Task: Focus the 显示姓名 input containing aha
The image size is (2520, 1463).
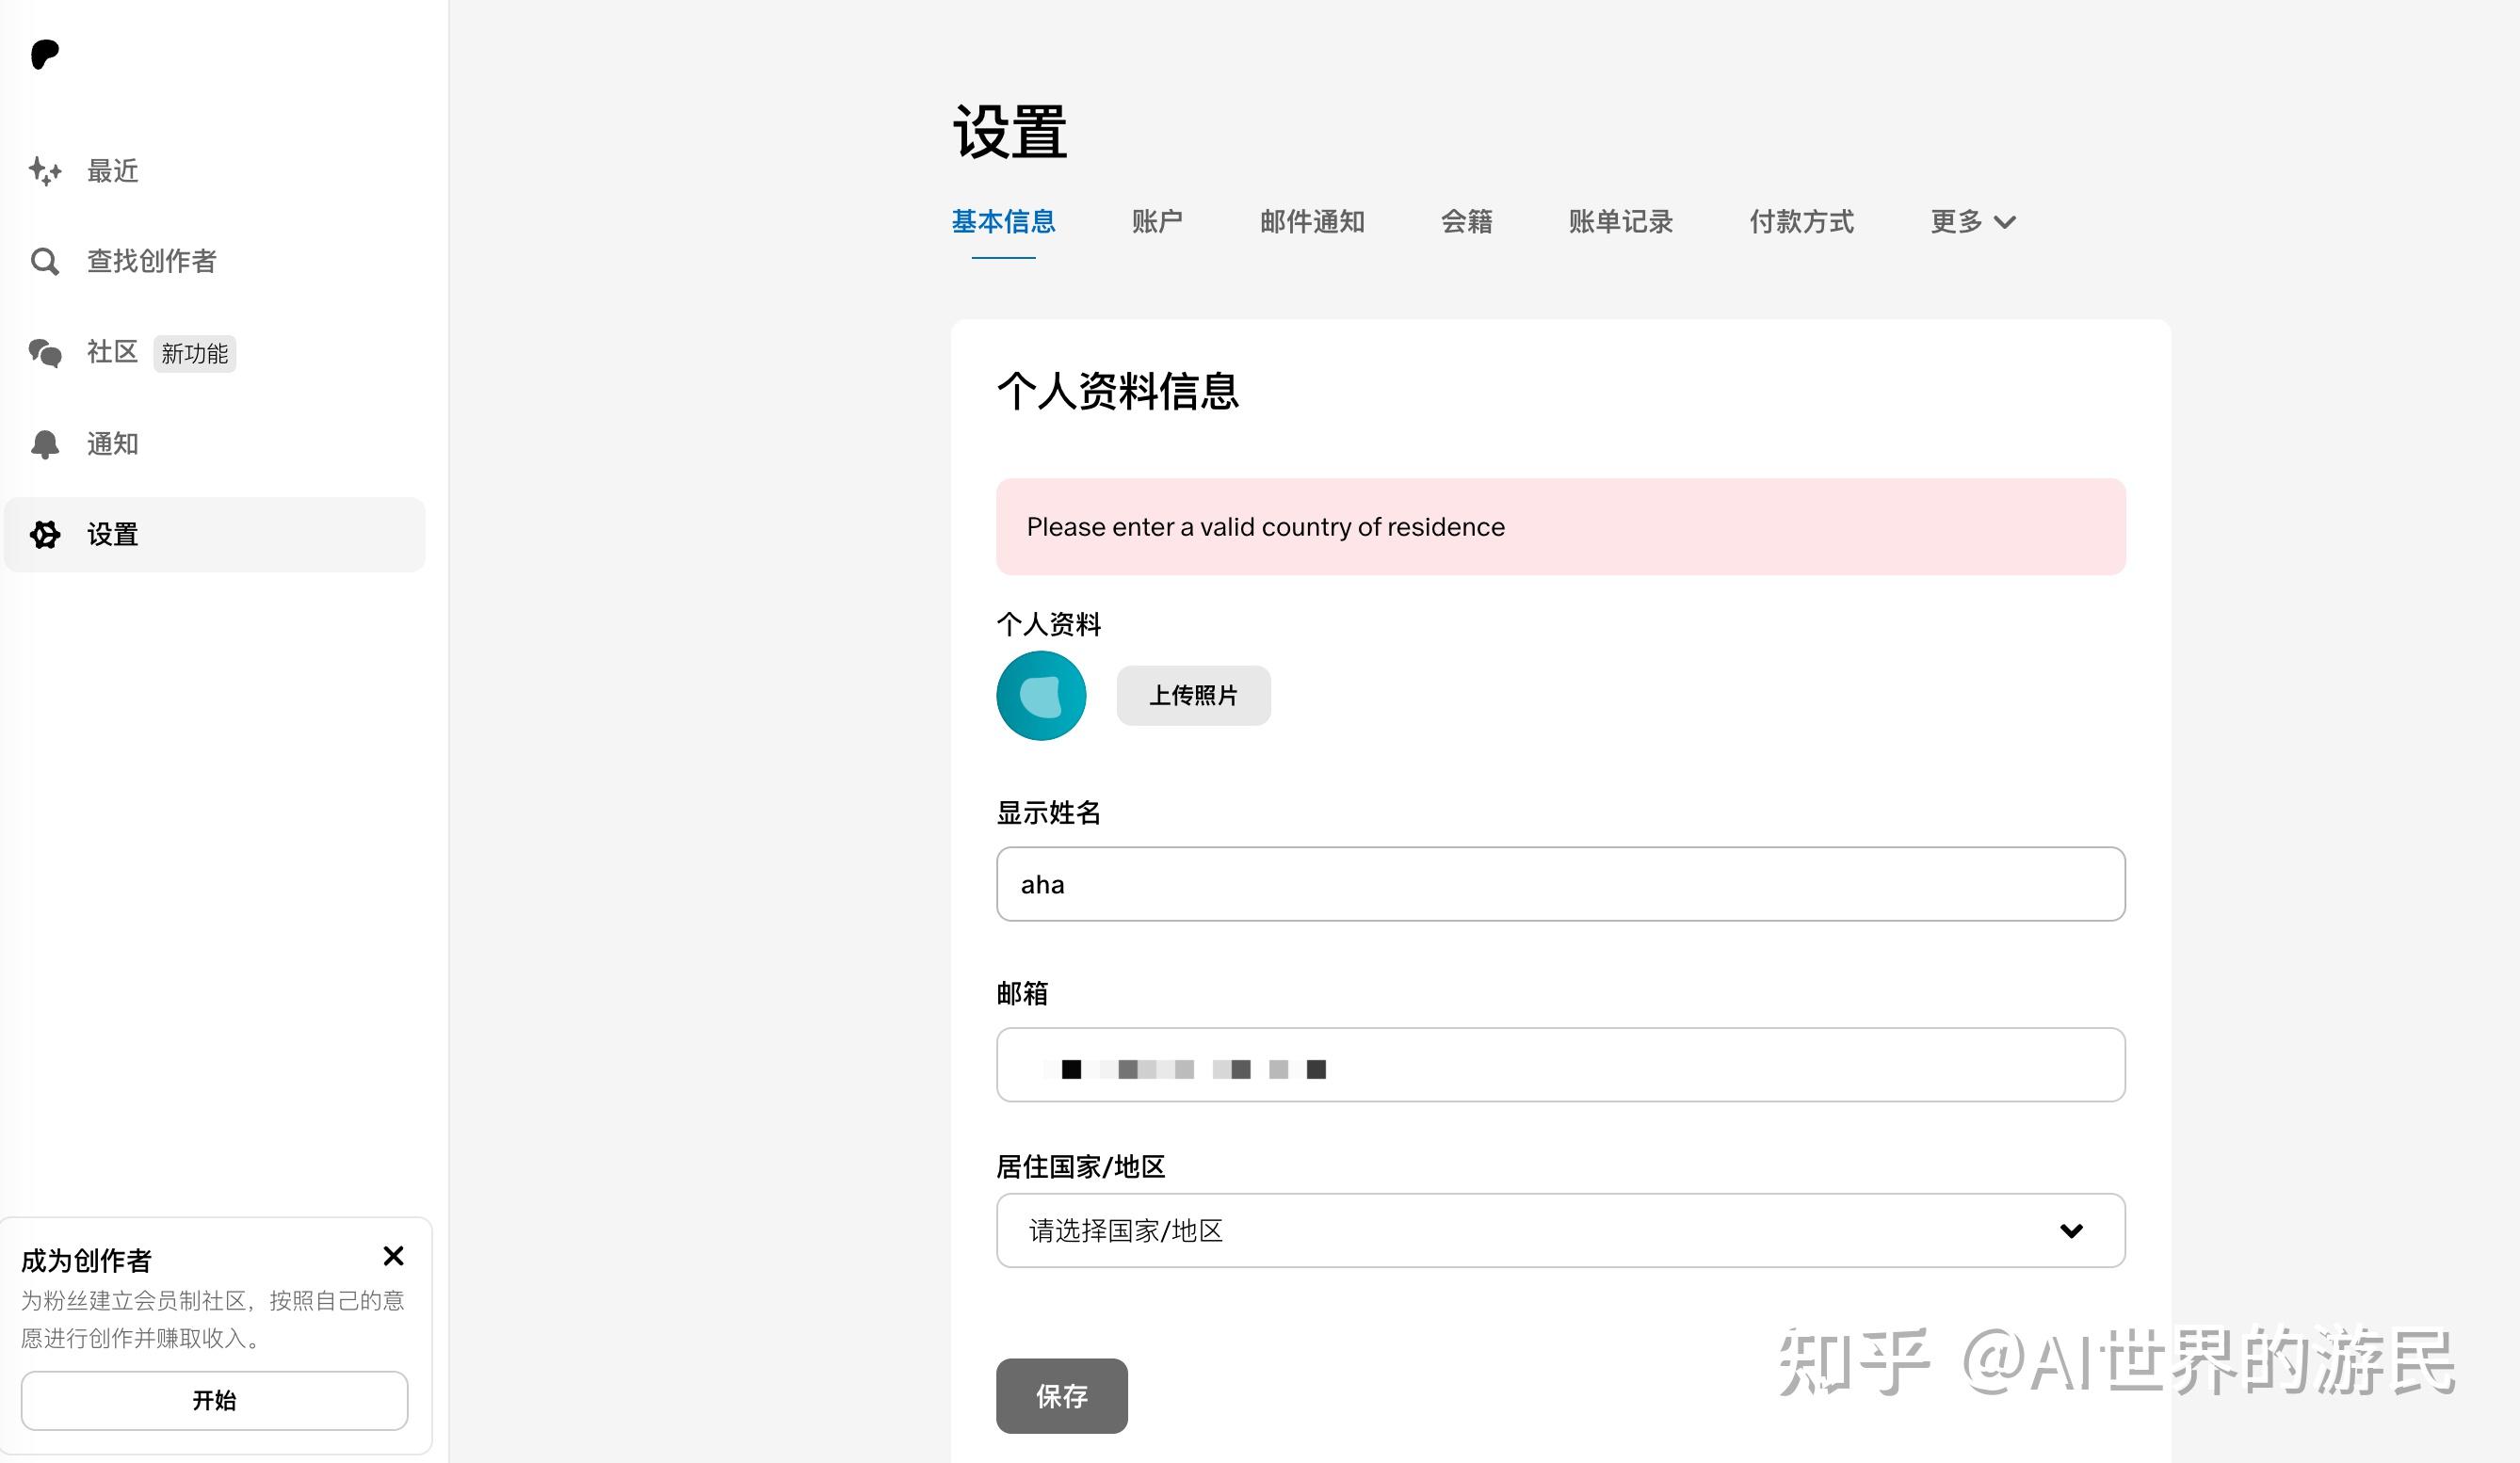Action: (1560, 885)
